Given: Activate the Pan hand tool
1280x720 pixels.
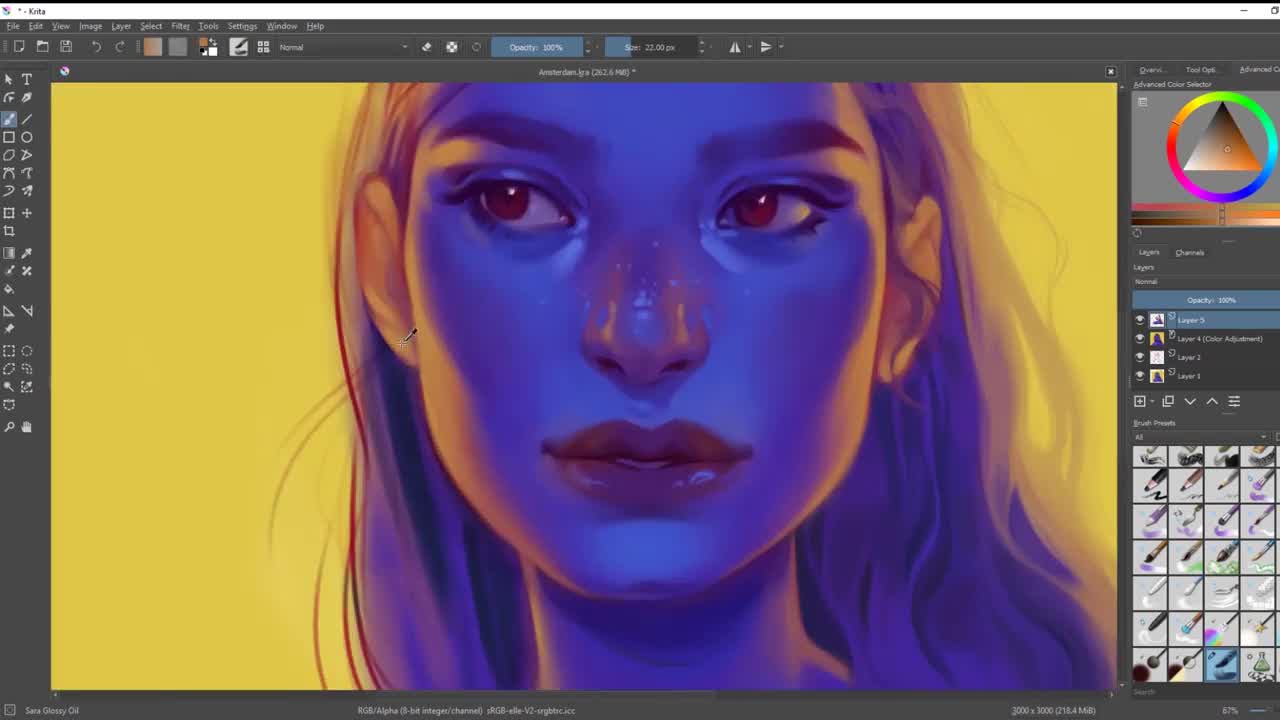Looking at the screenshot, I should coord(27,427).
